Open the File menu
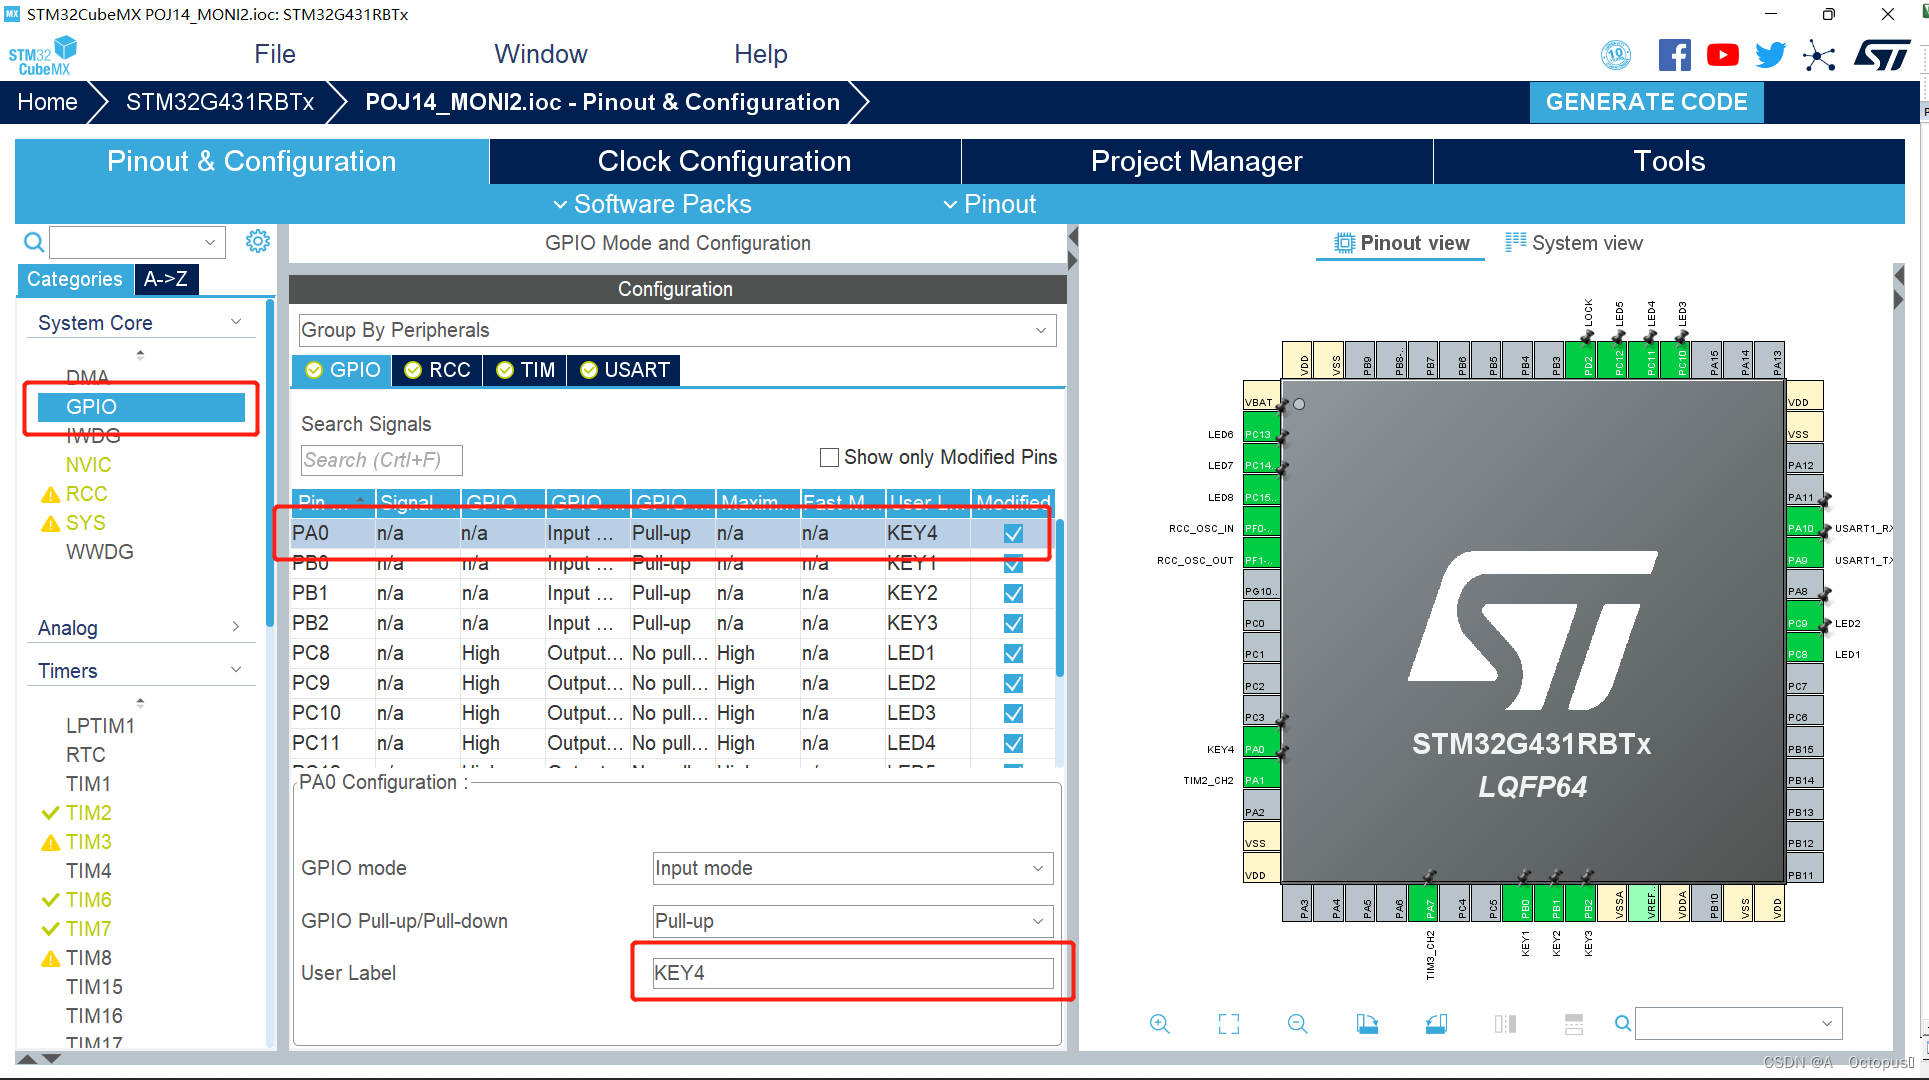 click(274, 54)
